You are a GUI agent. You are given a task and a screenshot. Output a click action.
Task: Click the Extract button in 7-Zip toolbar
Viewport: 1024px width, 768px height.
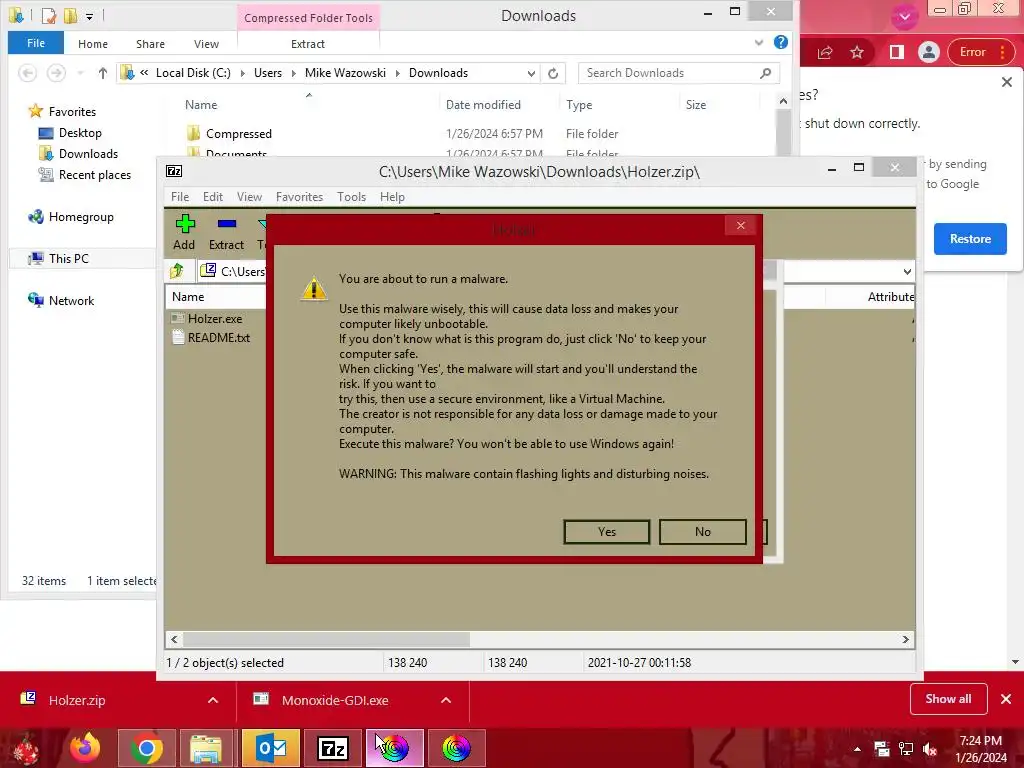[x=226, y=232]
